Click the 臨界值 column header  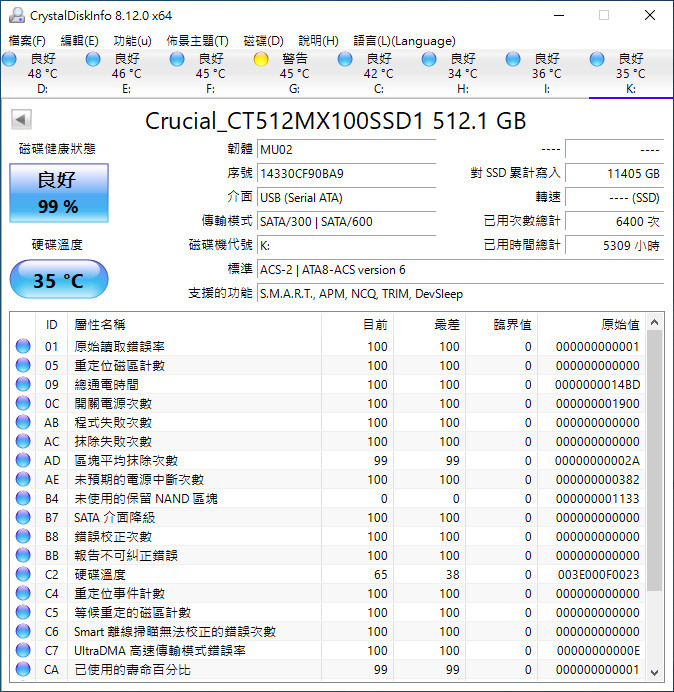[x=502, y=325]
